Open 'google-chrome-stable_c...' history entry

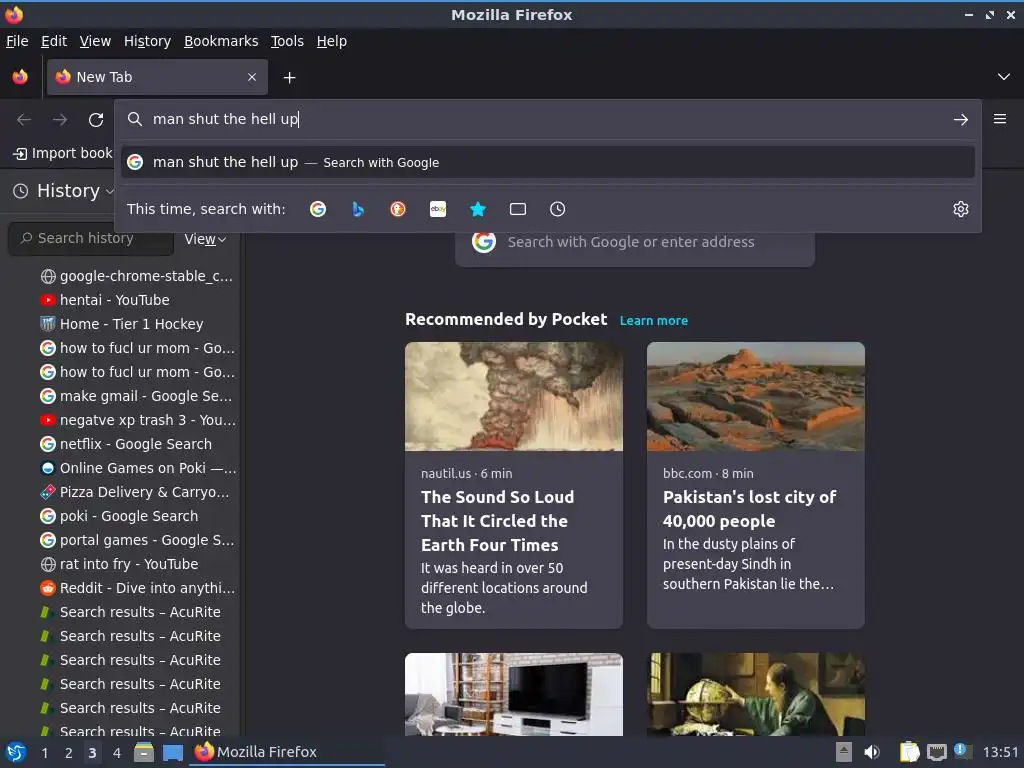point(136,276)
